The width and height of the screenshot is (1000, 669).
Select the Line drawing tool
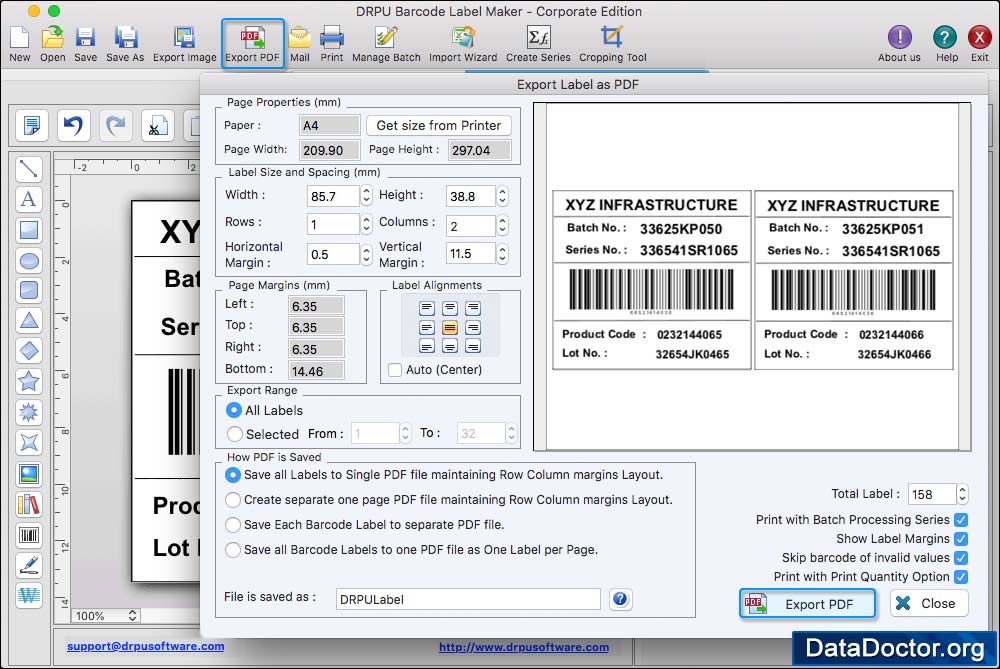29,169
